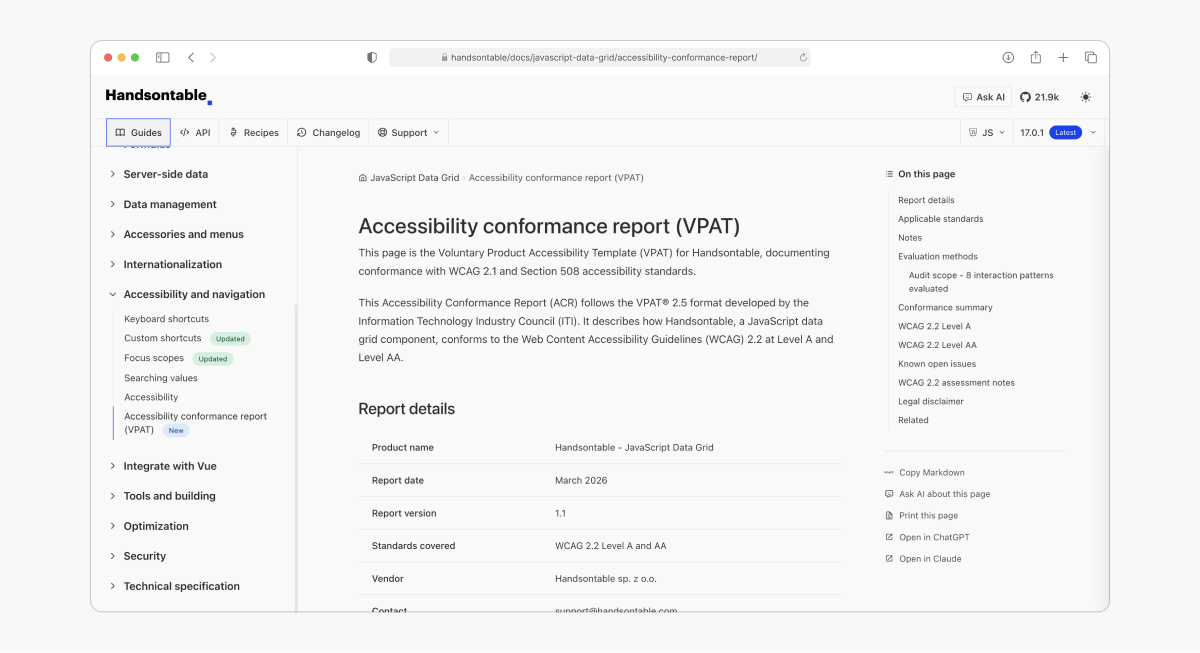Open a new tab with the plus icon

pos(1063,58)
